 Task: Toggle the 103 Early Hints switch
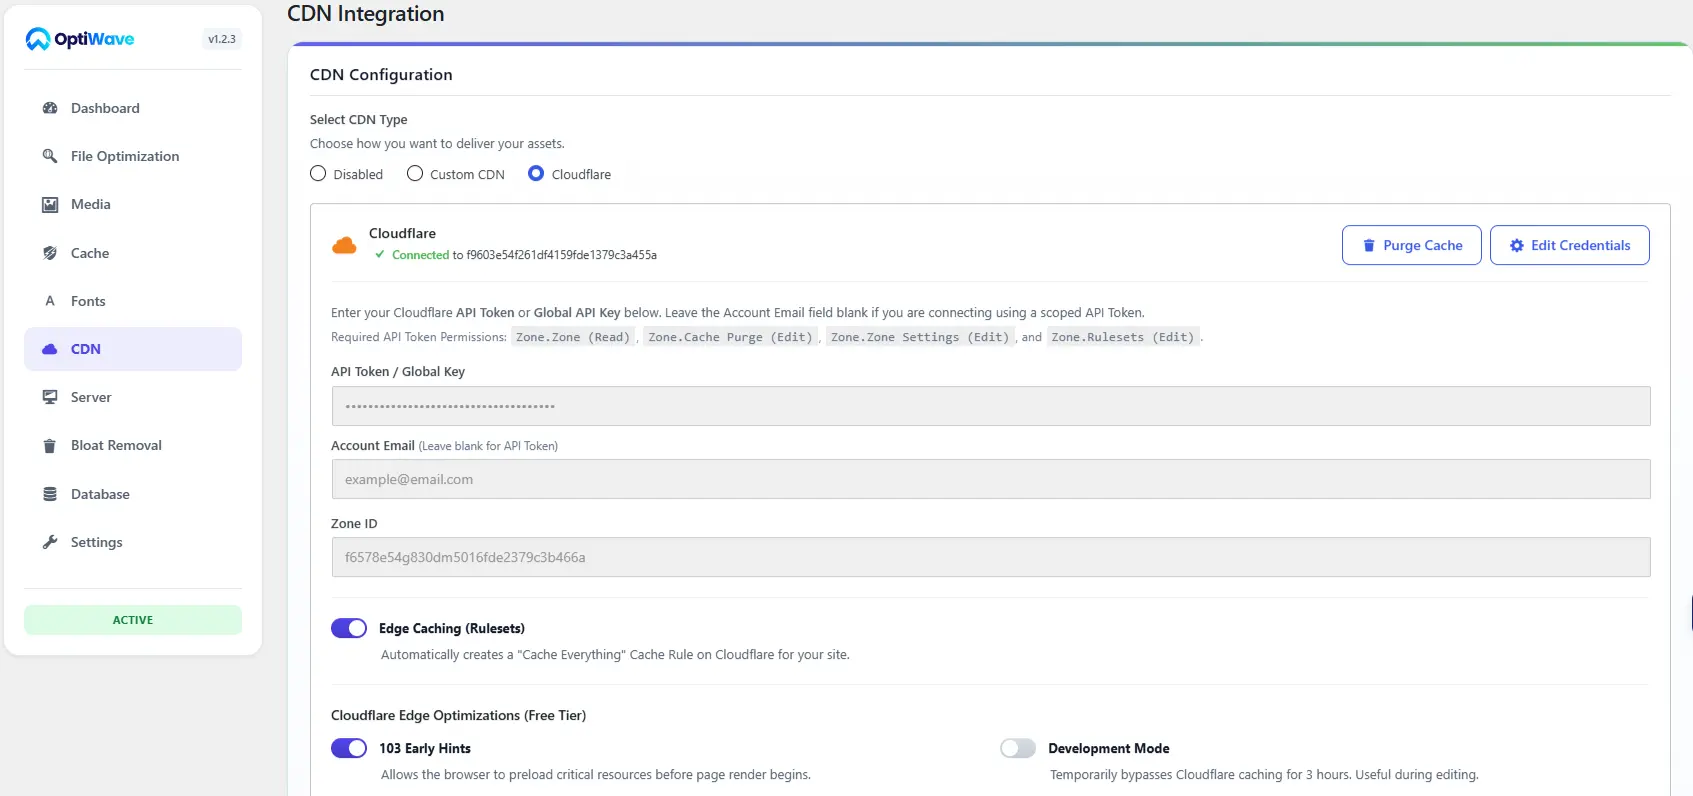pyautogui.click(x=349, y=748)
